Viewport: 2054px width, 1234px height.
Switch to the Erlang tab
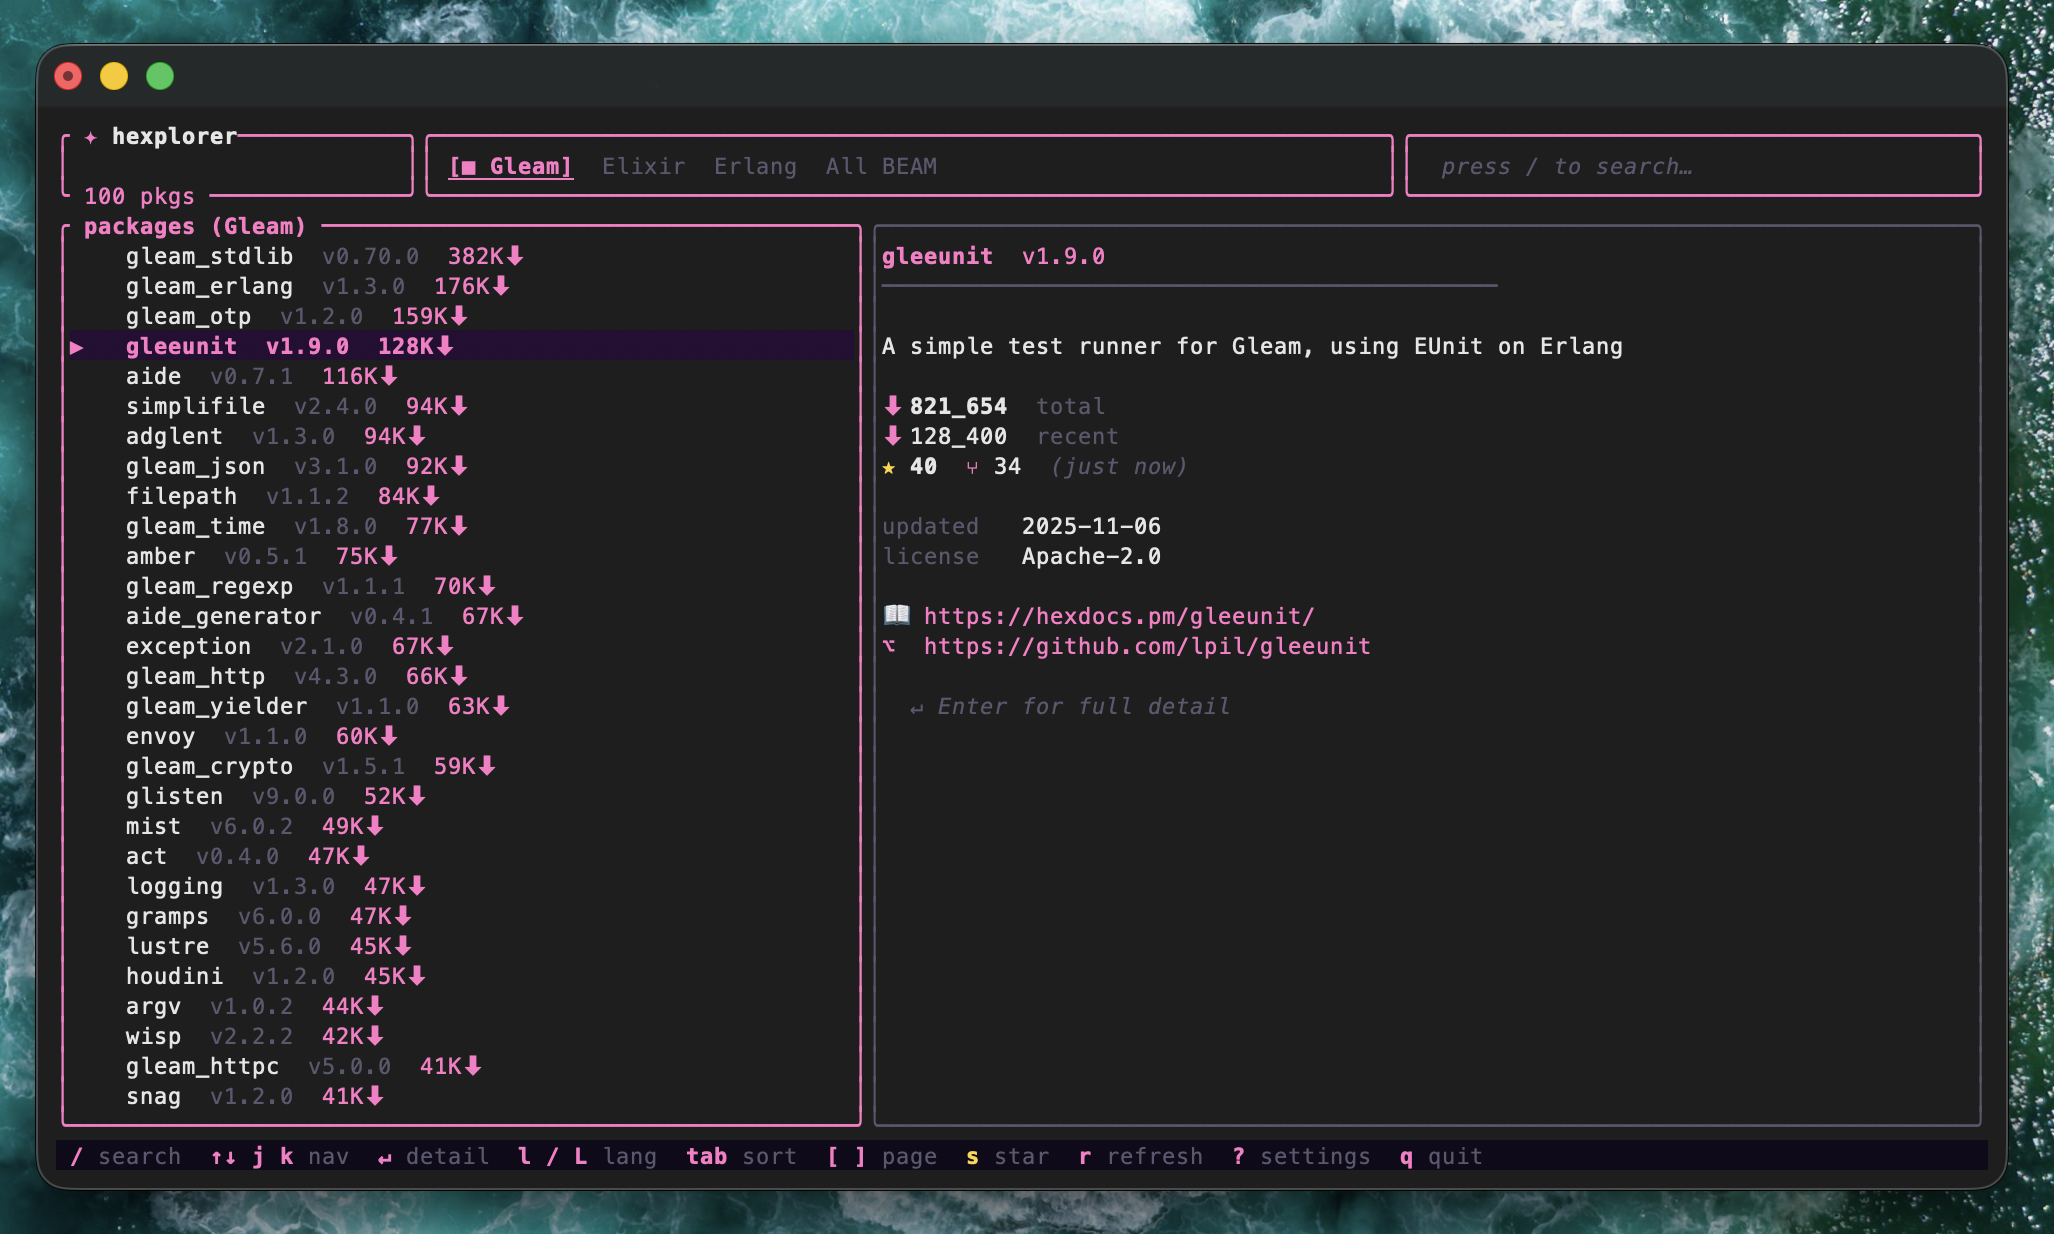(755, 166)
